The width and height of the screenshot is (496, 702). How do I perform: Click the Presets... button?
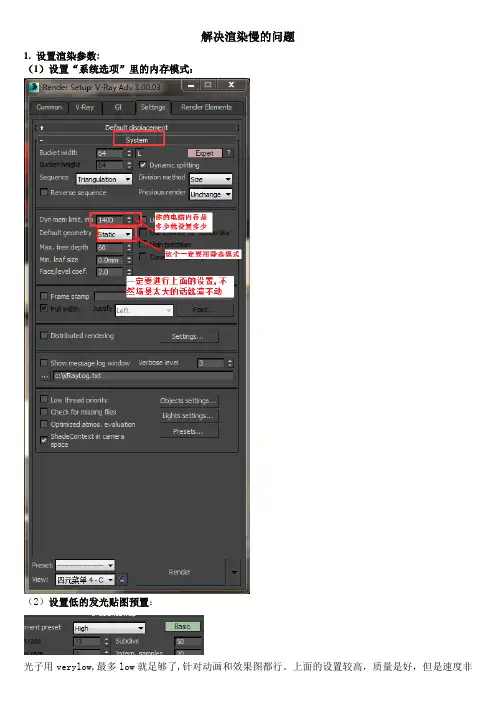coord(188,432)
